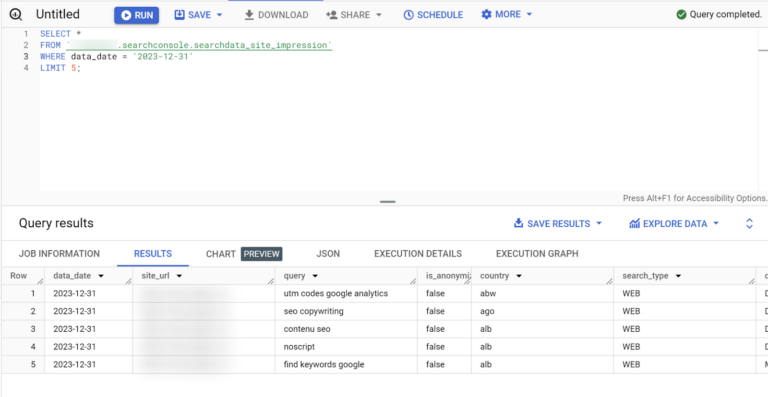The image size is (768, 397).
Task: Click SAVE RESULTS button
Action: 552,224
